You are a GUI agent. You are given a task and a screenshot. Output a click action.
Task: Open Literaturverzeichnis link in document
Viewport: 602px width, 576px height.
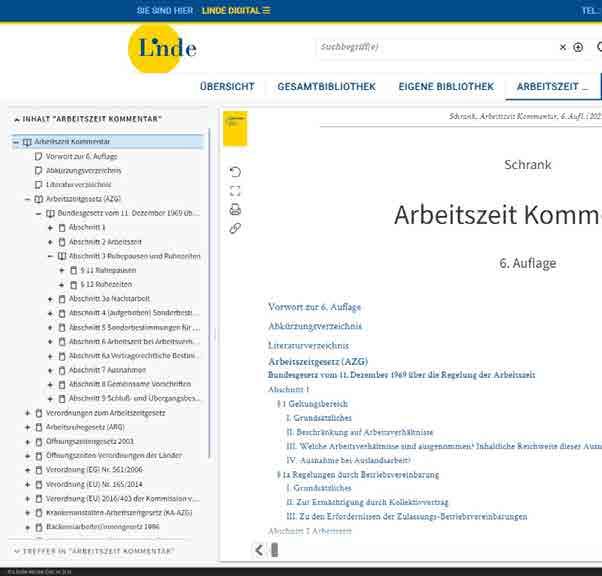click(x=308, y=345)
